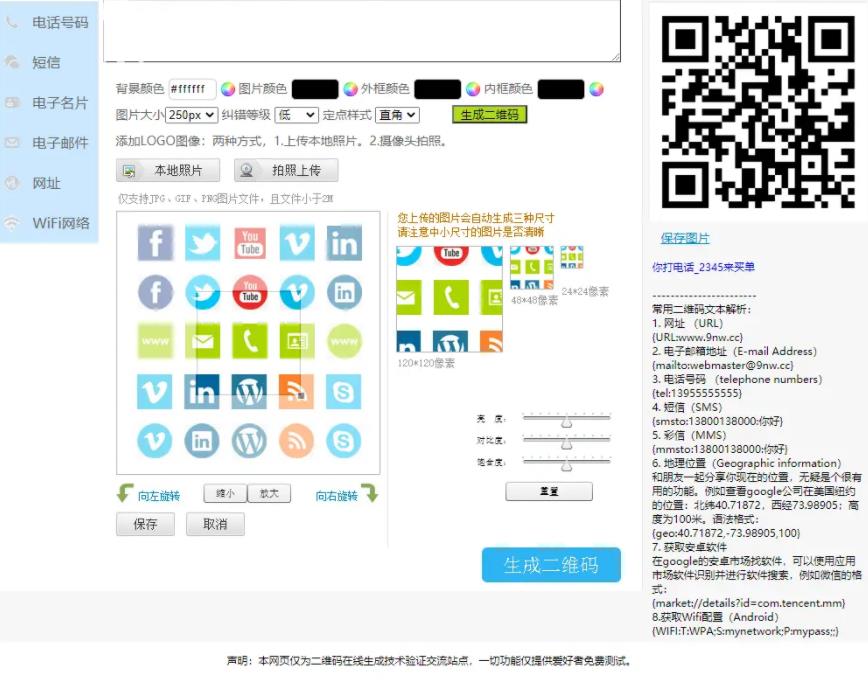Click the round Skype icon in bottom row
Screen dimensions: 868x681
[343, 441]
